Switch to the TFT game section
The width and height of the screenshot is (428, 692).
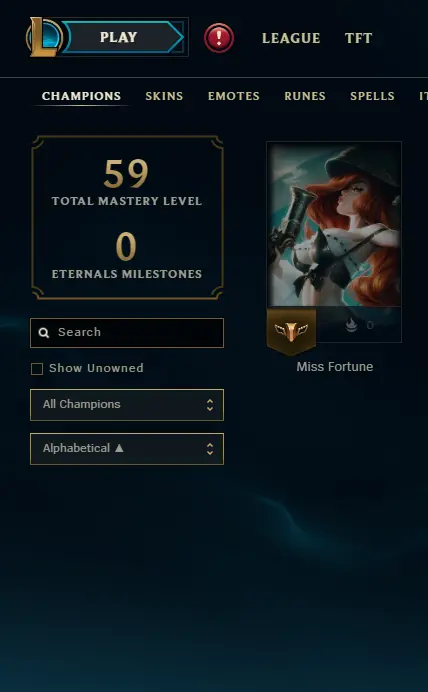click(358, 38)
